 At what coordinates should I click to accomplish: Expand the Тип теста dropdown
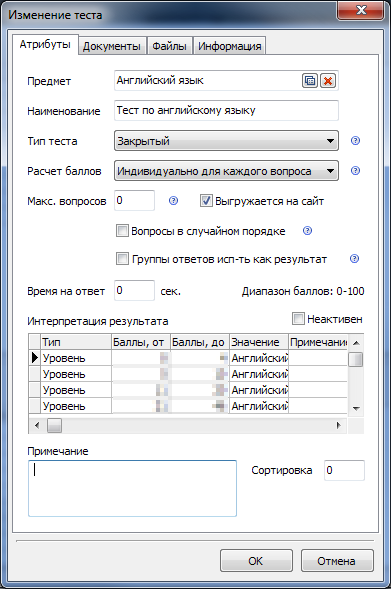point(226,140)
